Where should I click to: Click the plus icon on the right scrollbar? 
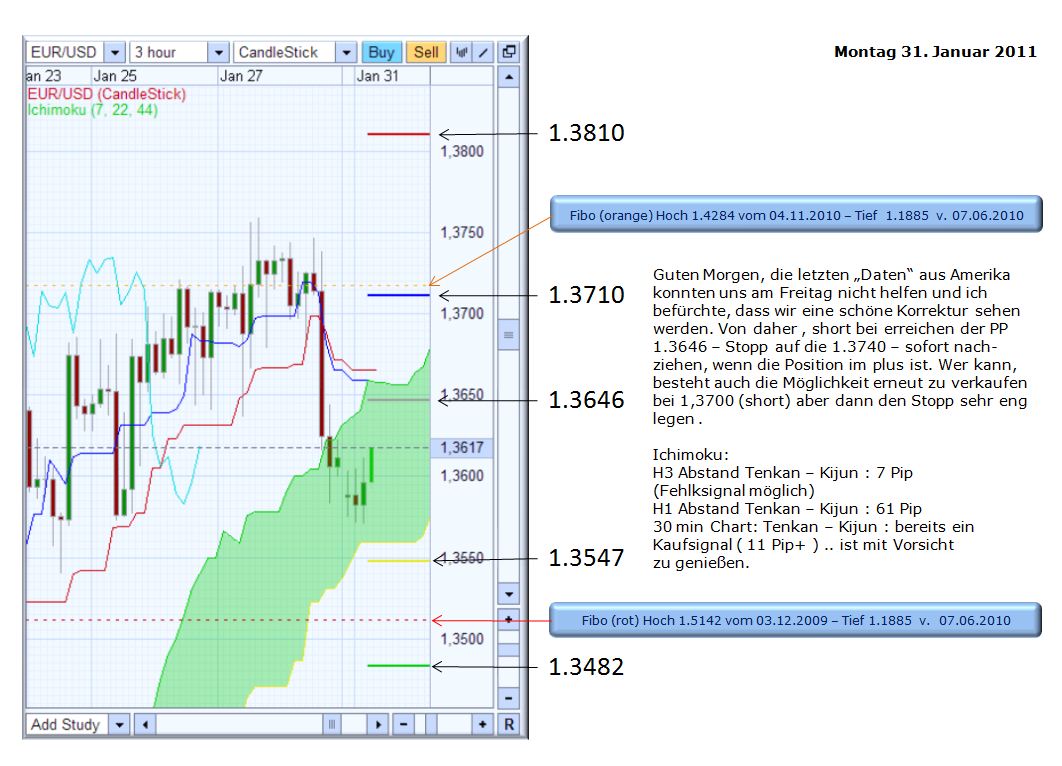point(509,620)
